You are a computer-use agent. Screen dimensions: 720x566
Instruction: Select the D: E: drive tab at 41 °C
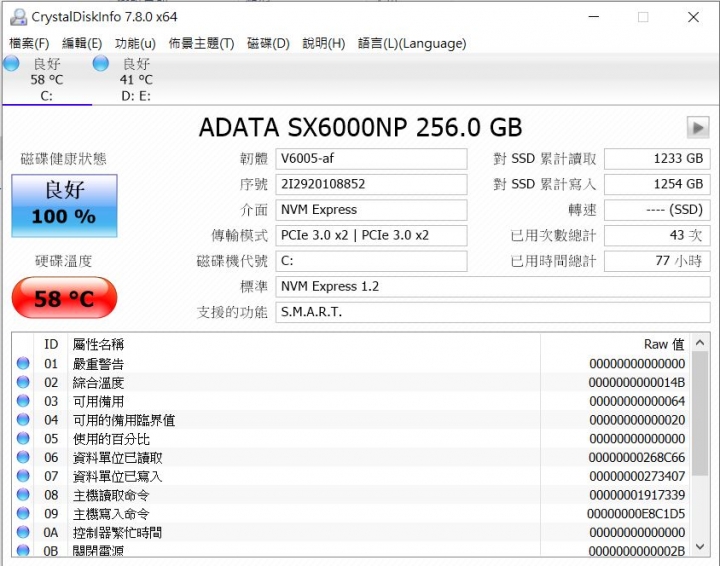[136, 79]
